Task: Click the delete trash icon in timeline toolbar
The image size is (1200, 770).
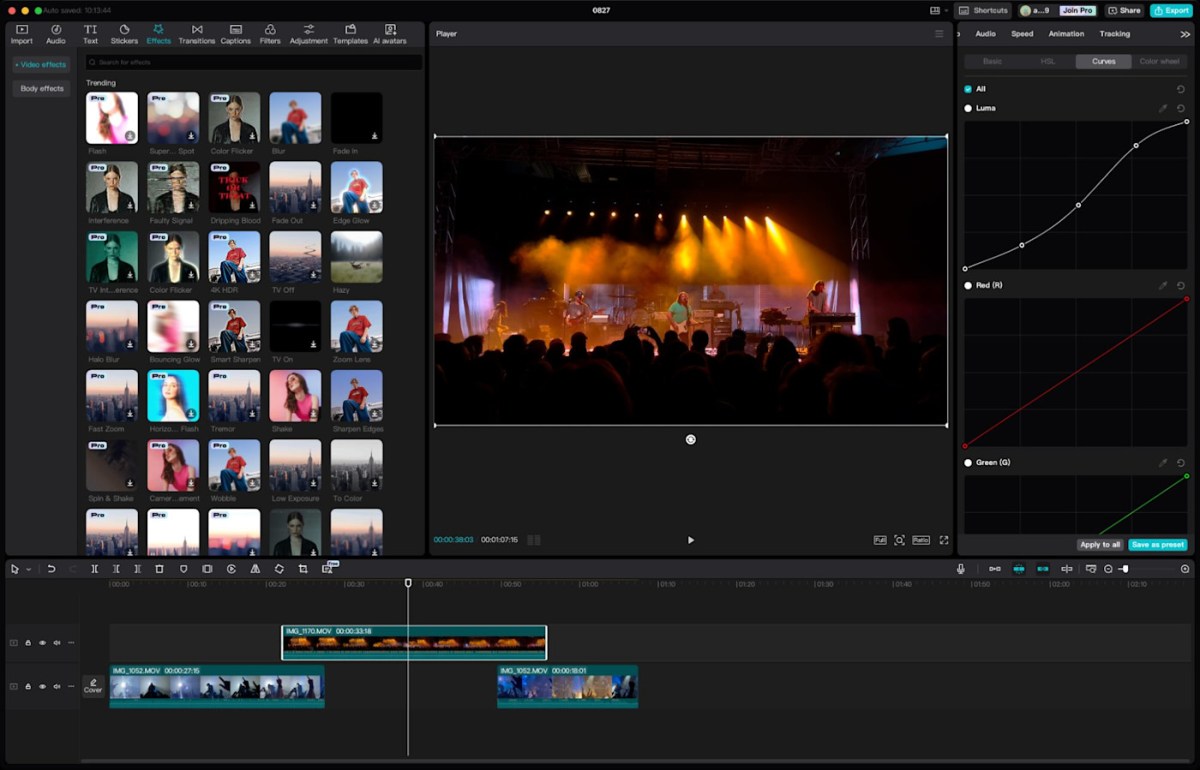Action: [x=159, y=569]
